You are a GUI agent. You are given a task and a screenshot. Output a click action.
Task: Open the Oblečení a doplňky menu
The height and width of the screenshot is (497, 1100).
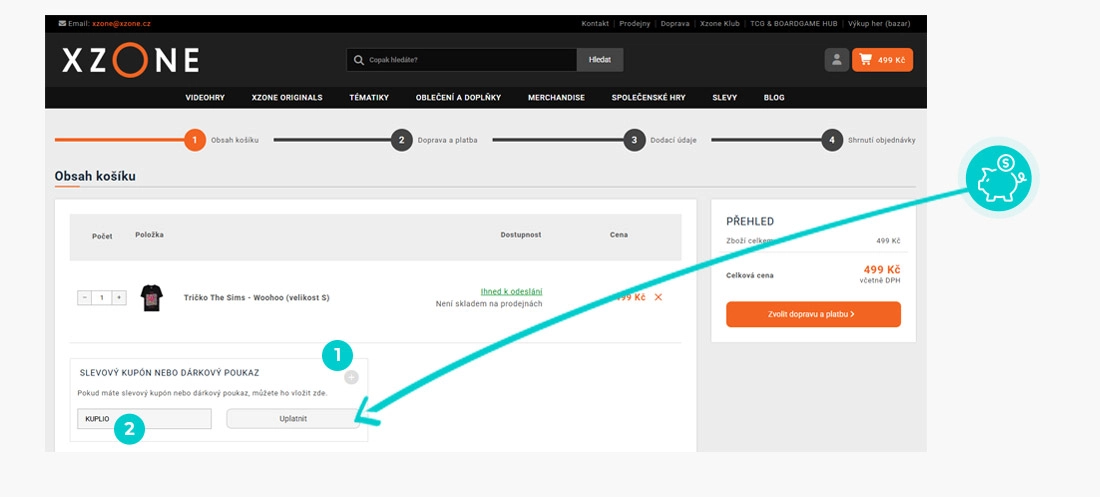click(x=458, y=97)
